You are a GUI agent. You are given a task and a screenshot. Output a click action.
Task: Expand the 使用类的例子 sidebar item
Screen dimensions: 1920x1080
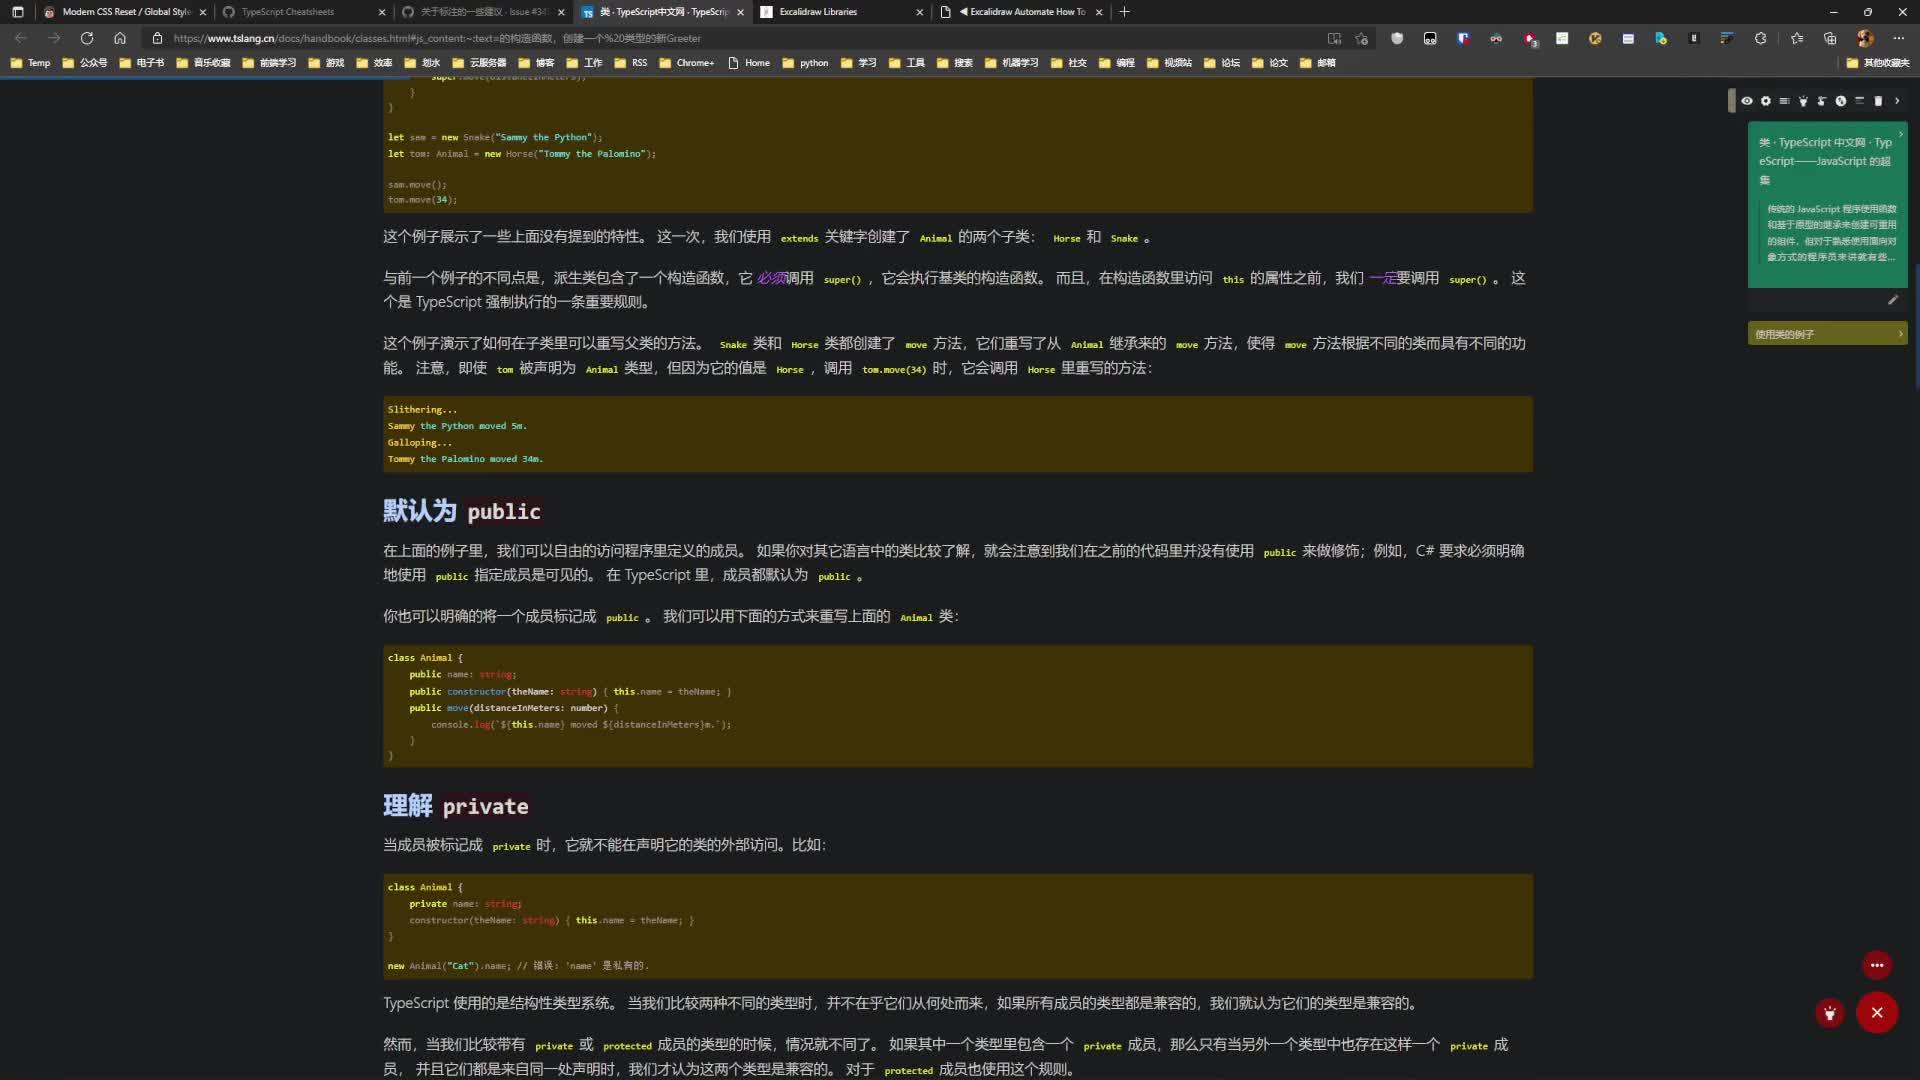coord(1826,334)
